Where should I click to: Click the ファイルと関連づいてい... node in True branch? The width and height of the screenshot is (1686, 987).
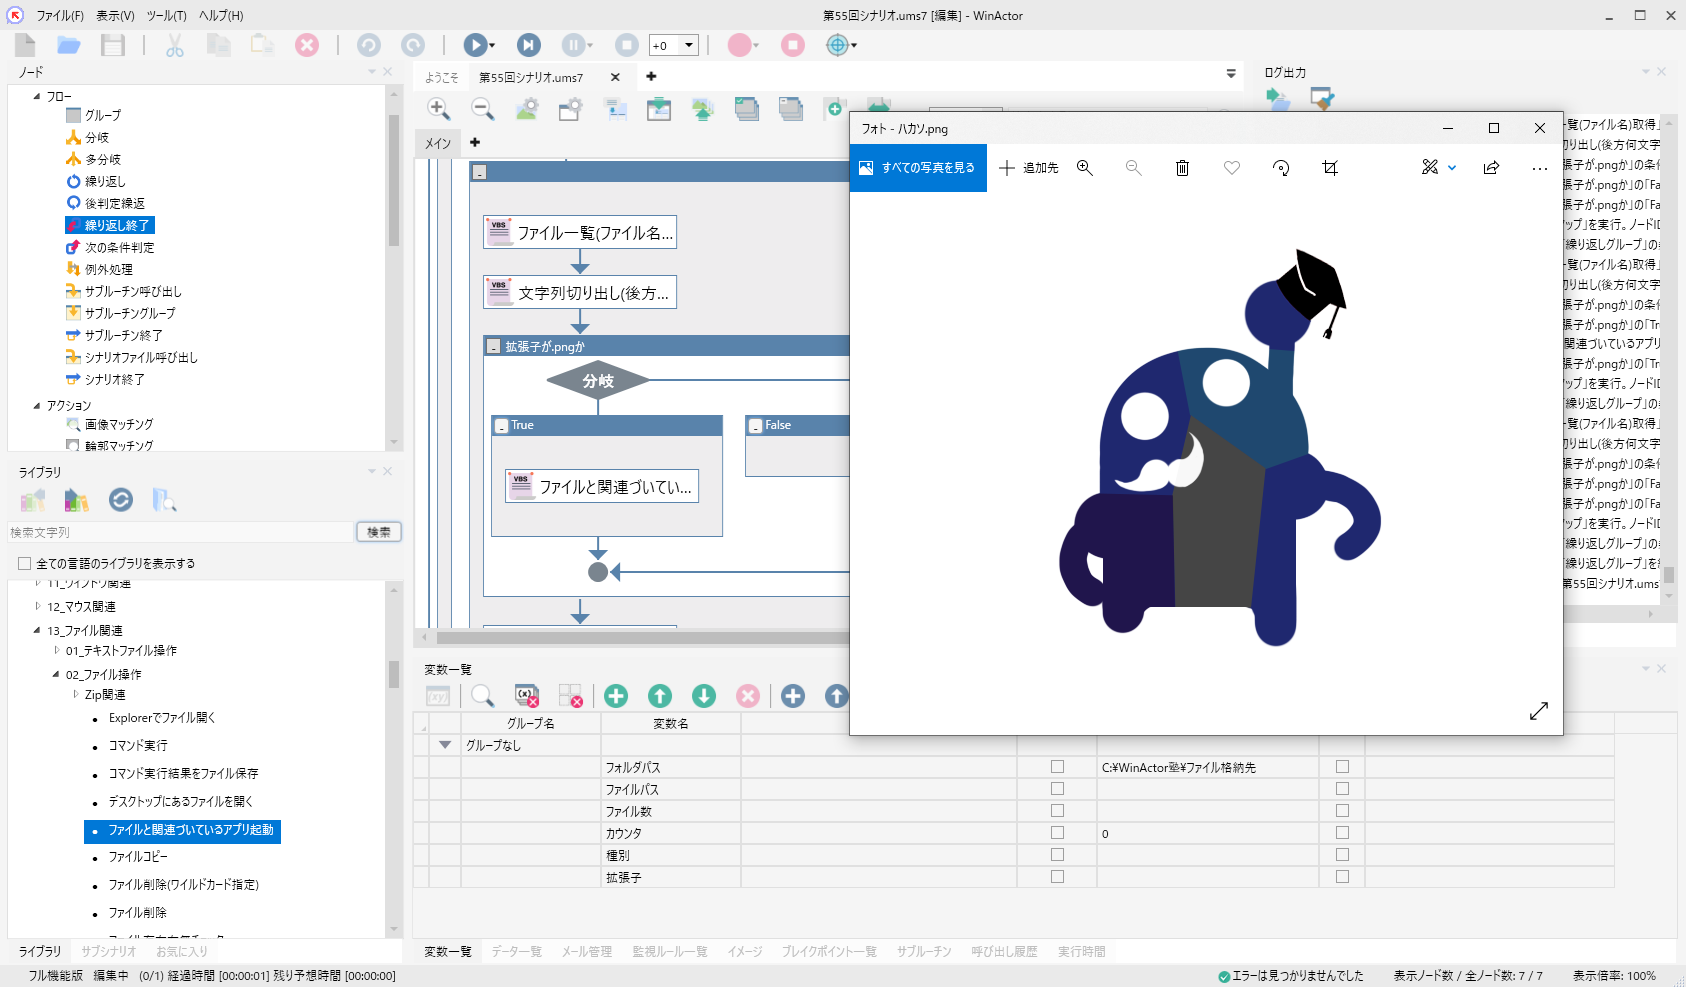coord(602,486)
